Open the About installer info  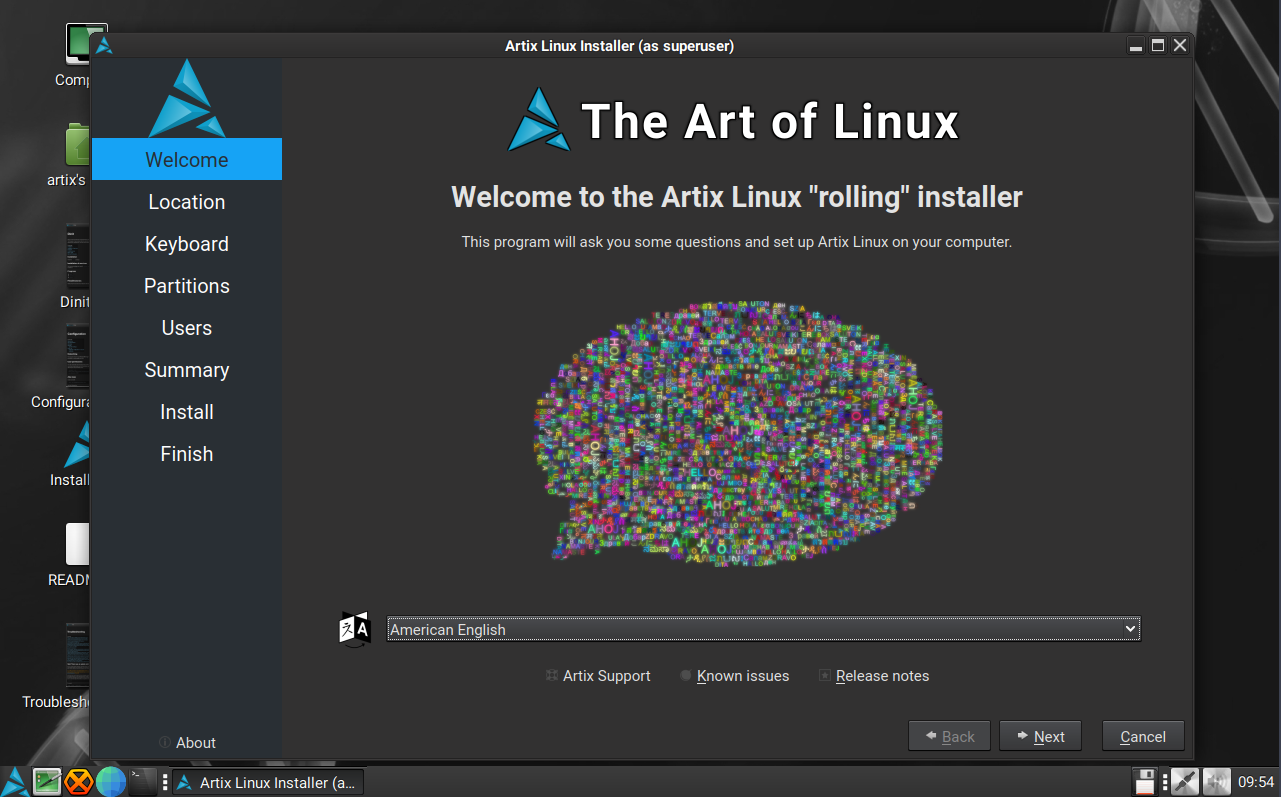(195, 743)
